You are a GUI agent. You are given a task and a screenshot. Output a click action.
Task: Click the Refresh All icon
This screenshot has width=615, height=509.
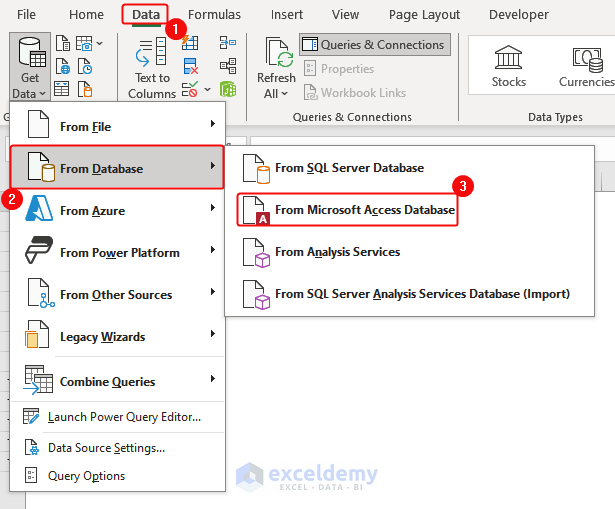[x=279, y=53]
